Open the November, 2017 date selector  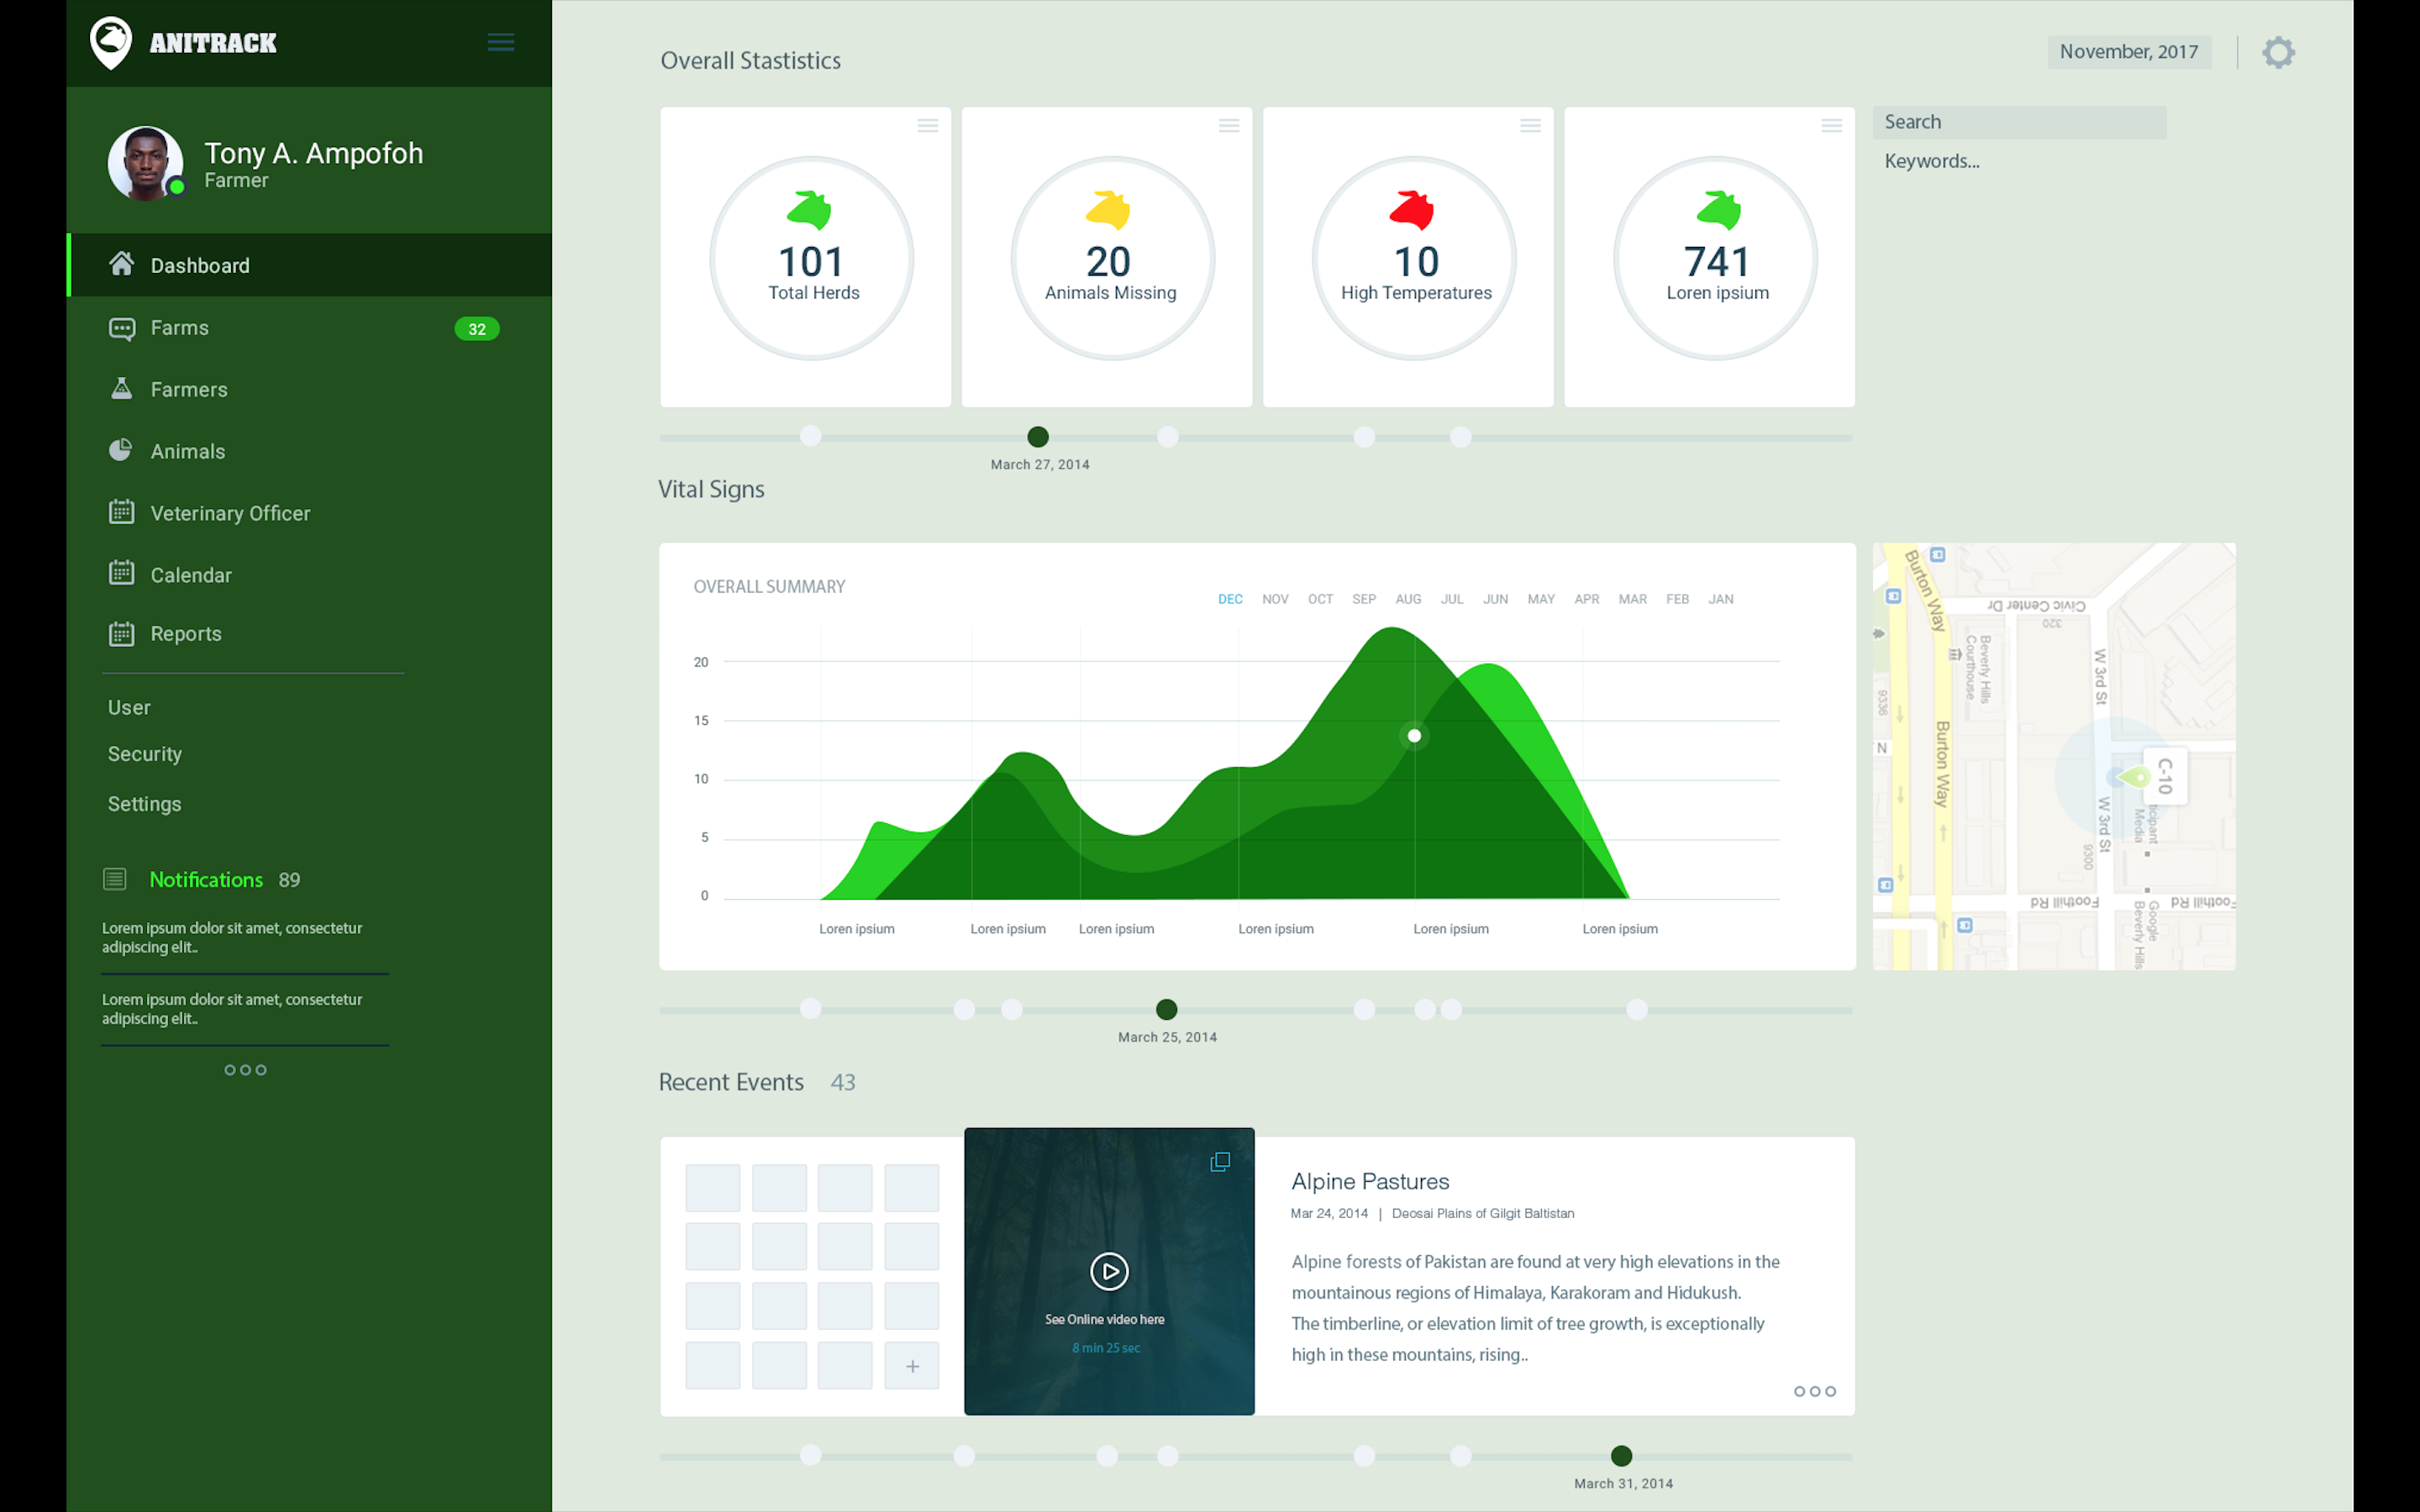click(x=2129, y=52)
